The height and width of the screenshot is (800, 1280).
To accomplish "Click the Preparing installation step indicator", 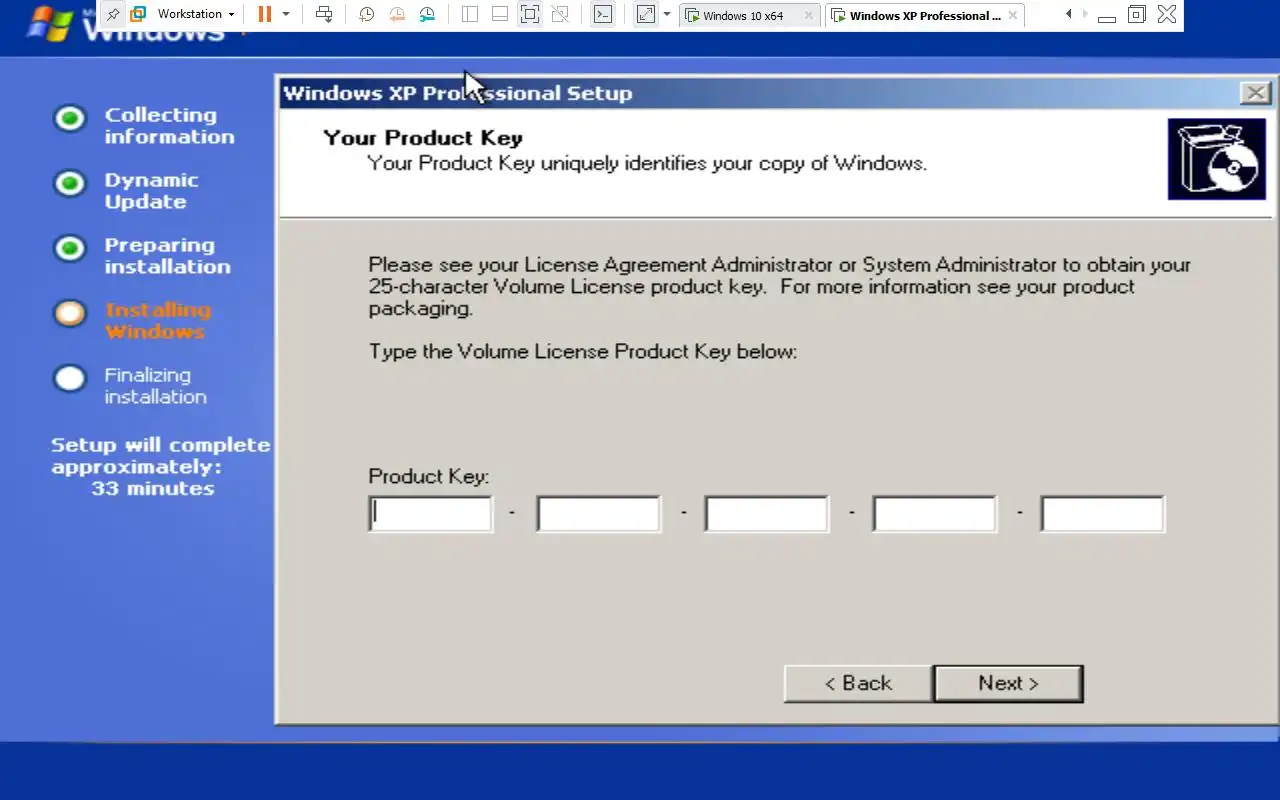I will pos(70,248).
